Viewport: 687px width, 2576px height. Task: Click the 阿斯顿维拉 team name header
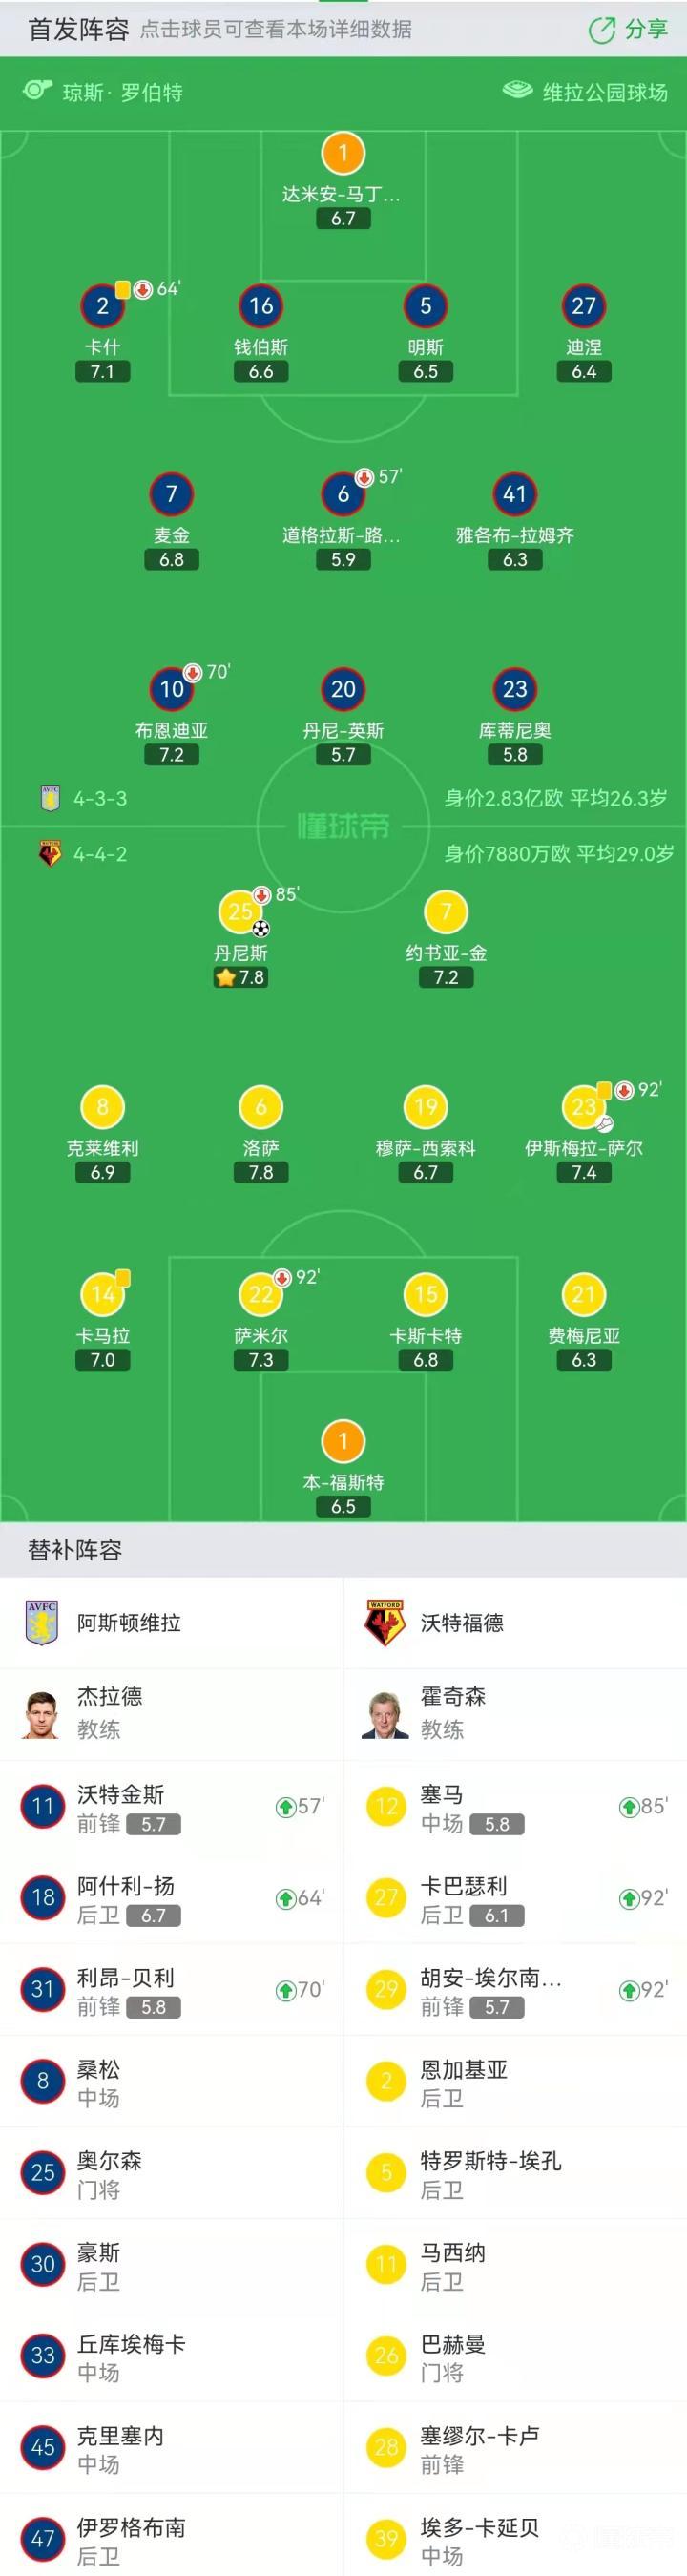[x=129, y=1623]
